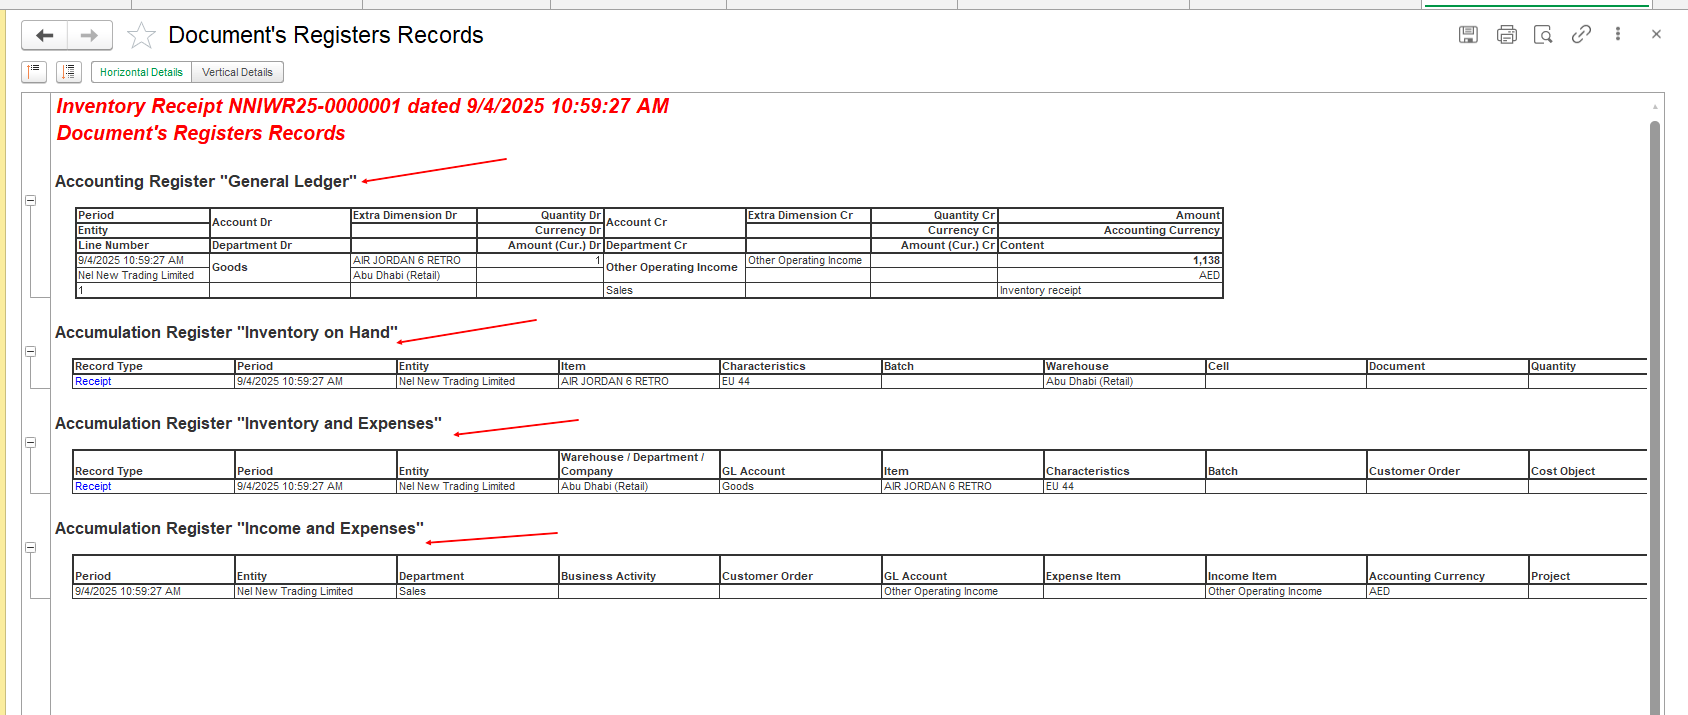Open Receipt link in Inventory on Hand table
This screenshot has height=715, width=1688.
93,382
